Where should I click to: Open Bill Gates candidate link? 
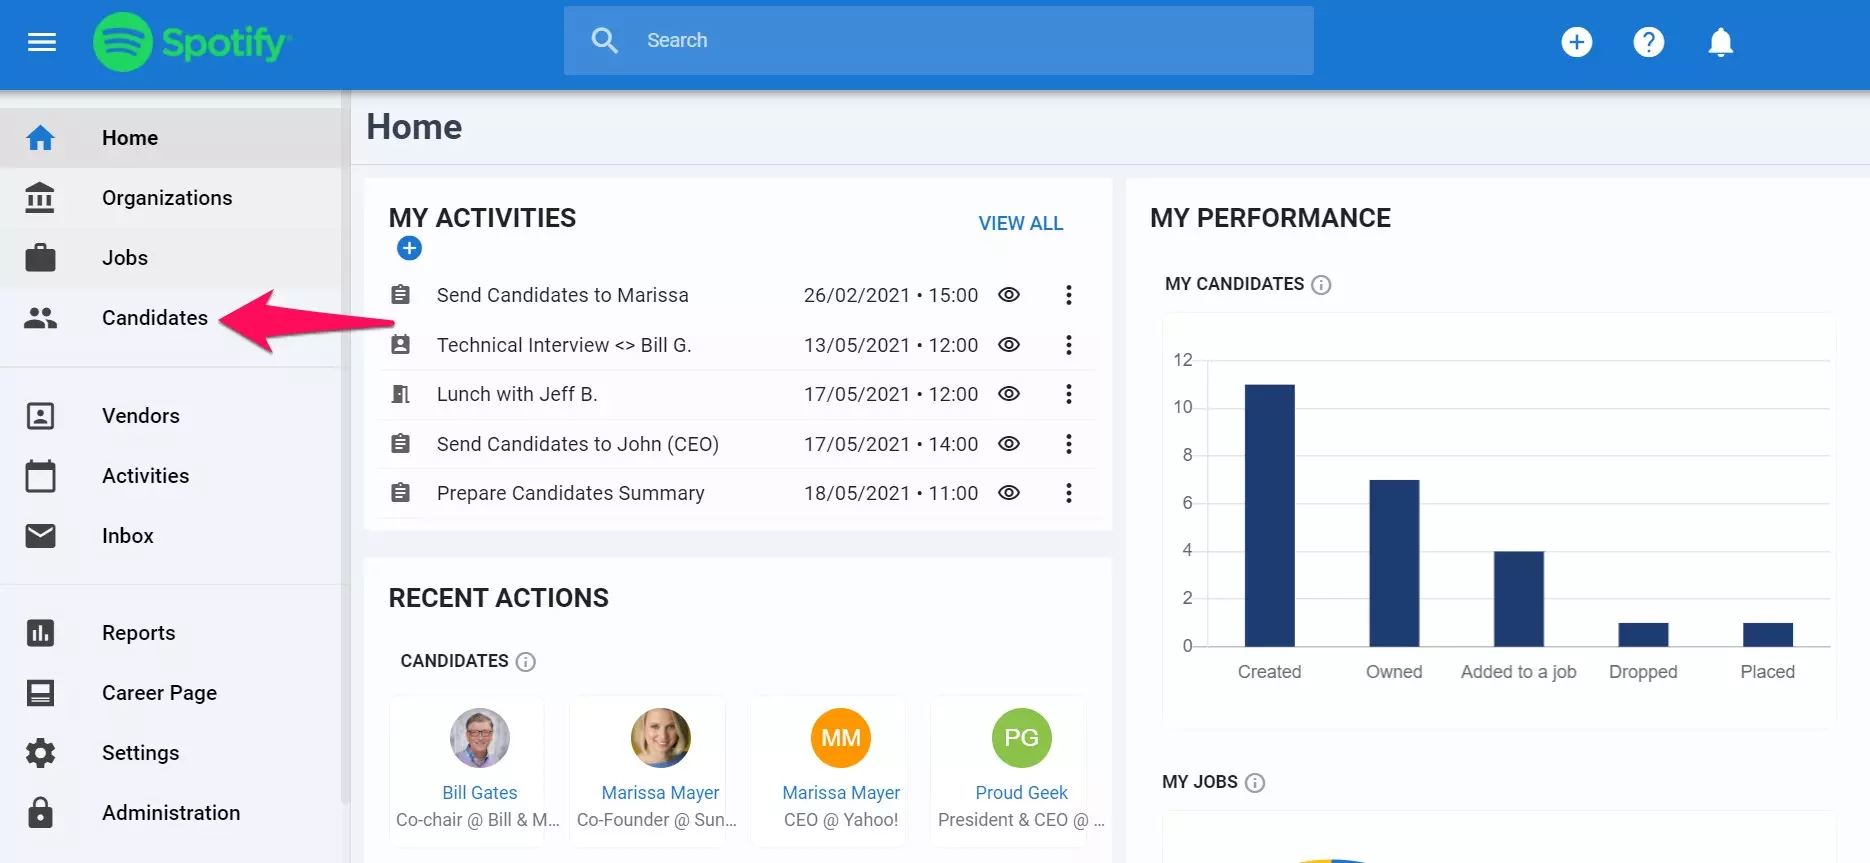click(x=480, y=793)
